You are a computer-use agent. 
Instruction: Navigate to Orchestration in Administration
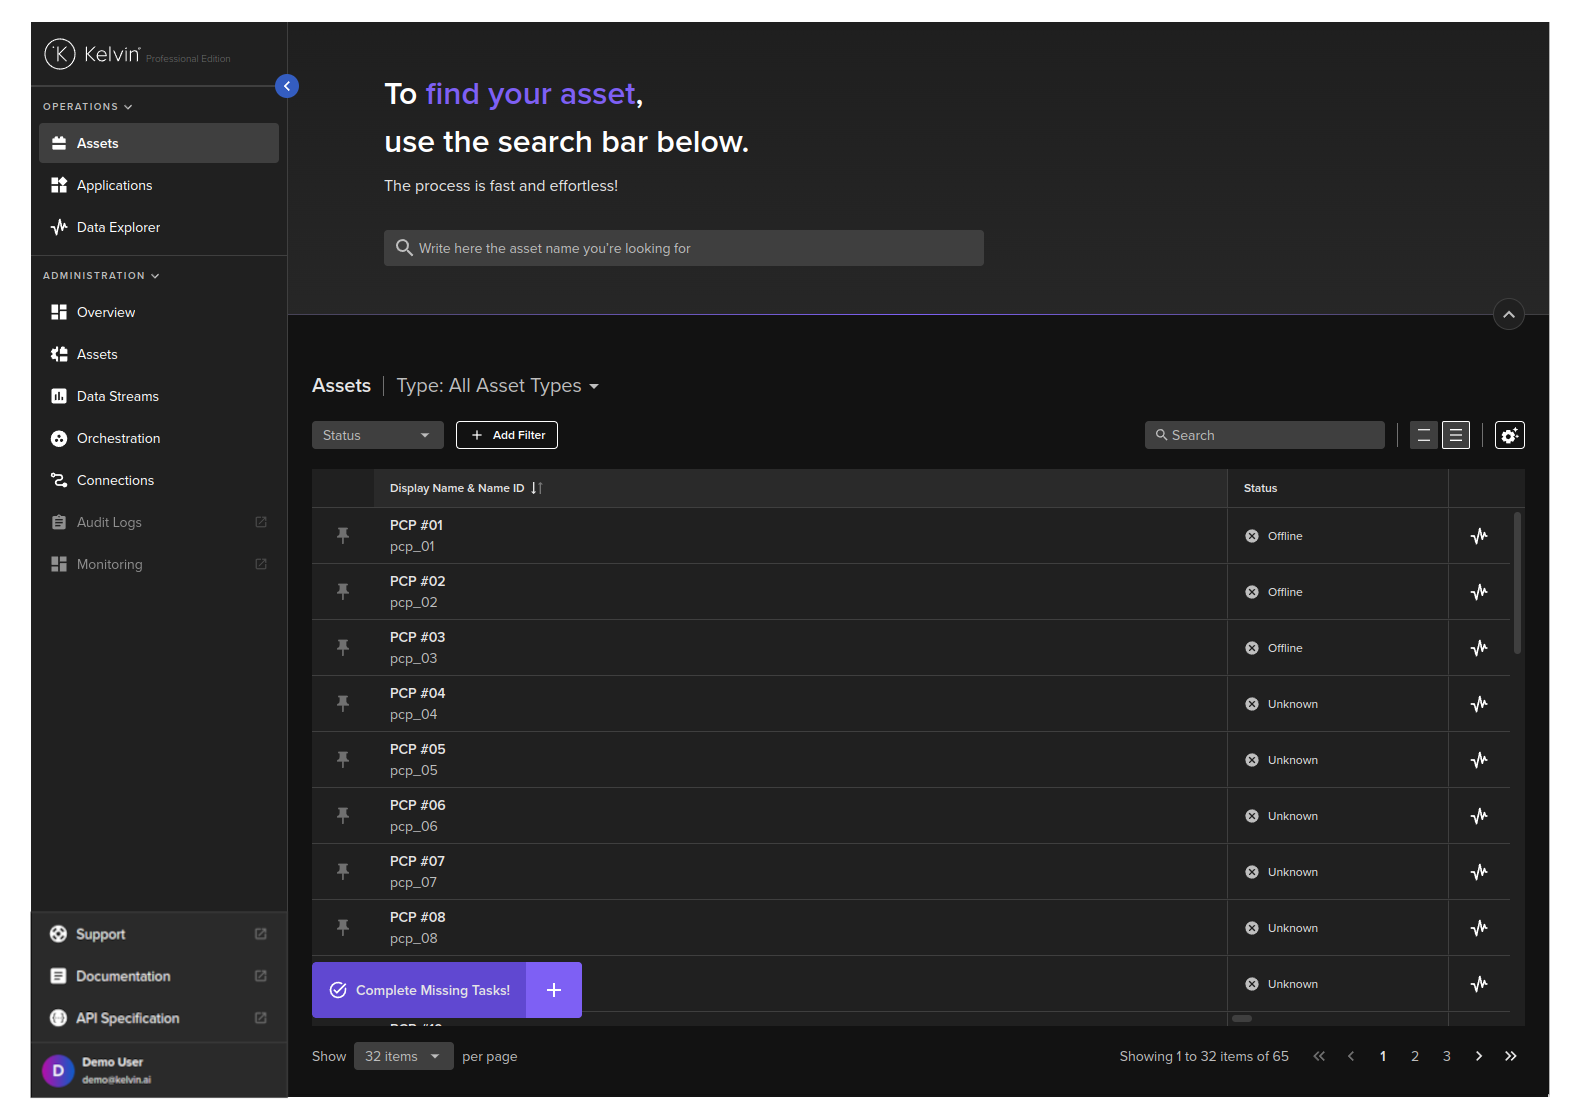tap(118, 438)
